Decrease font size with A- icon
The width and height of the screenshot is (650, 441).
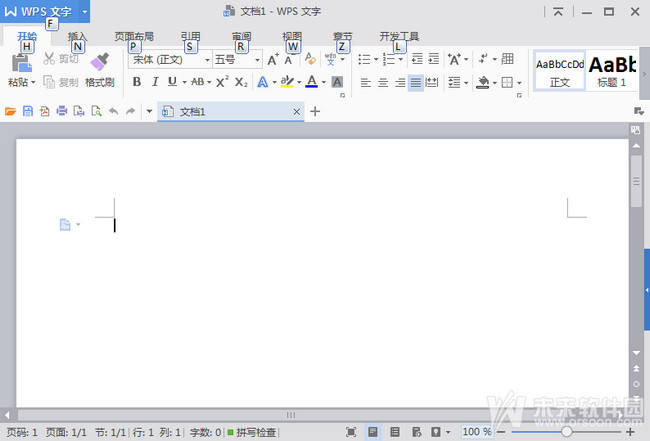pyautogui.click(x=289, y=60)
